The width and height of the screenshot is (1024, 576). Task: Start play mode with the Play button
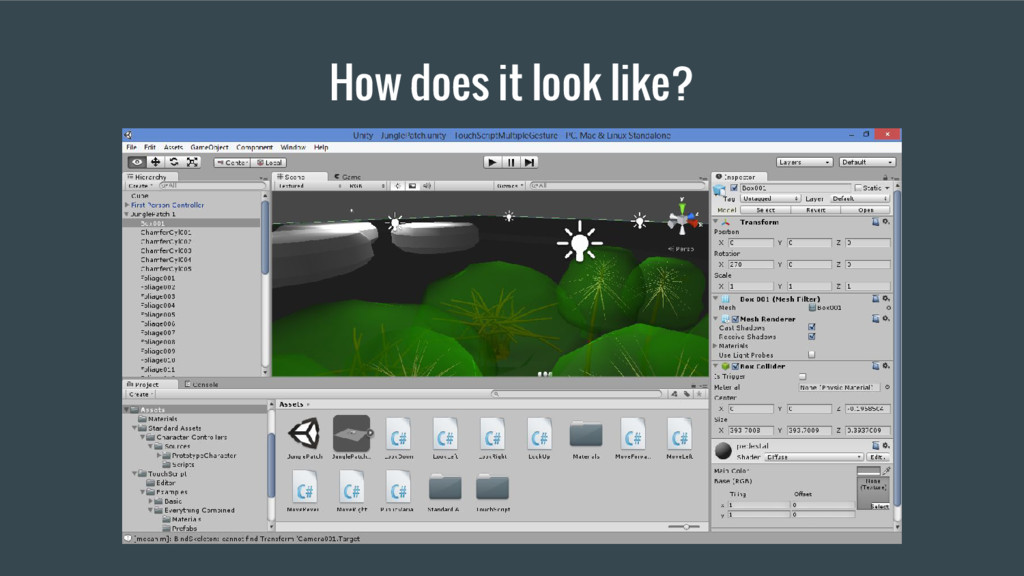click(492, 162)
